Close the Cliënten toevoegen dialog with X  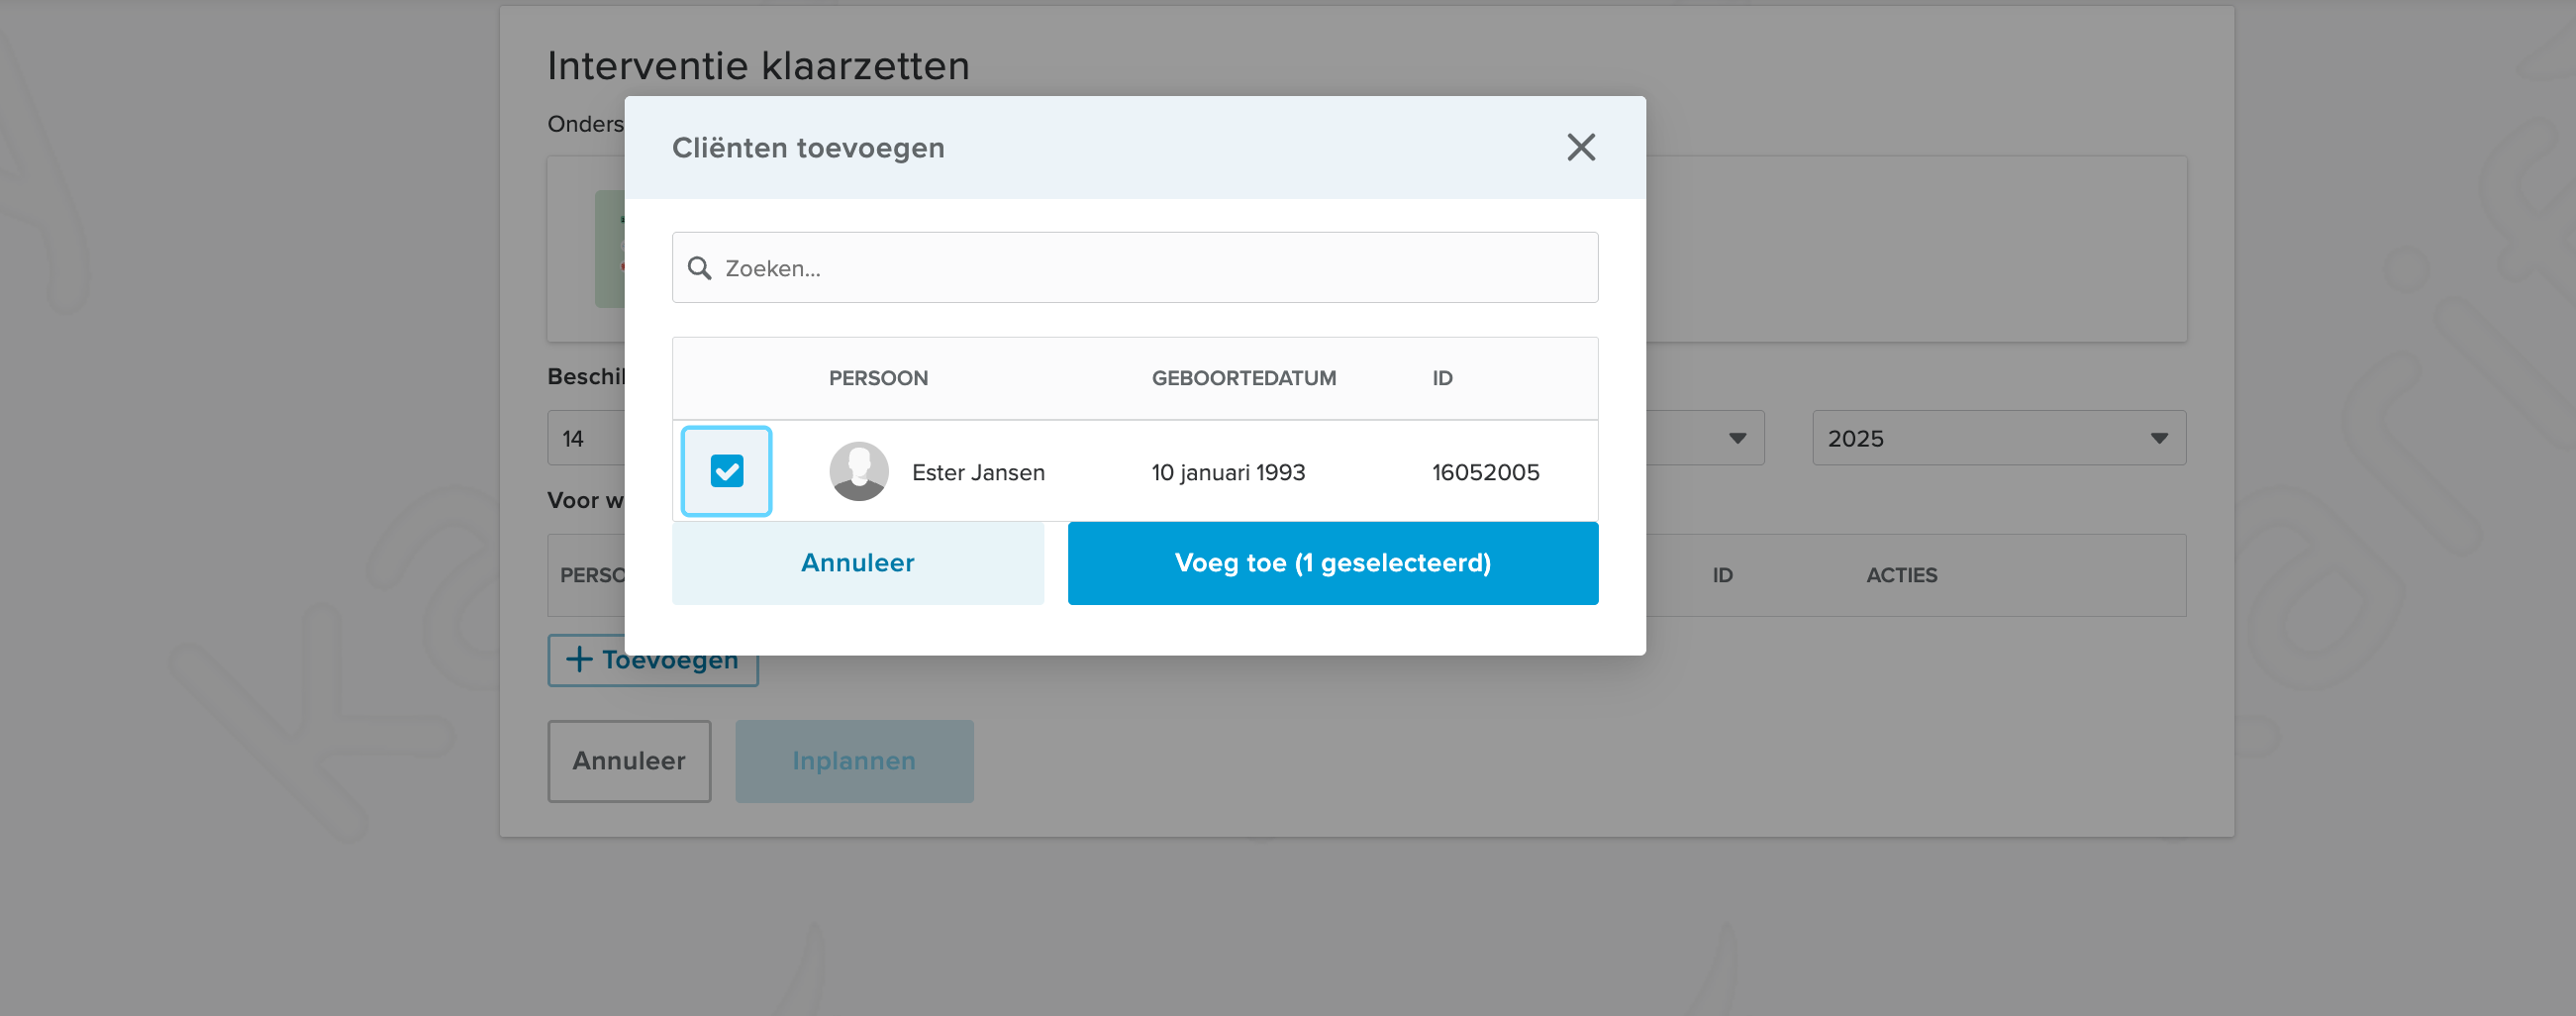pyautogui.click(x=1580, y=147)
